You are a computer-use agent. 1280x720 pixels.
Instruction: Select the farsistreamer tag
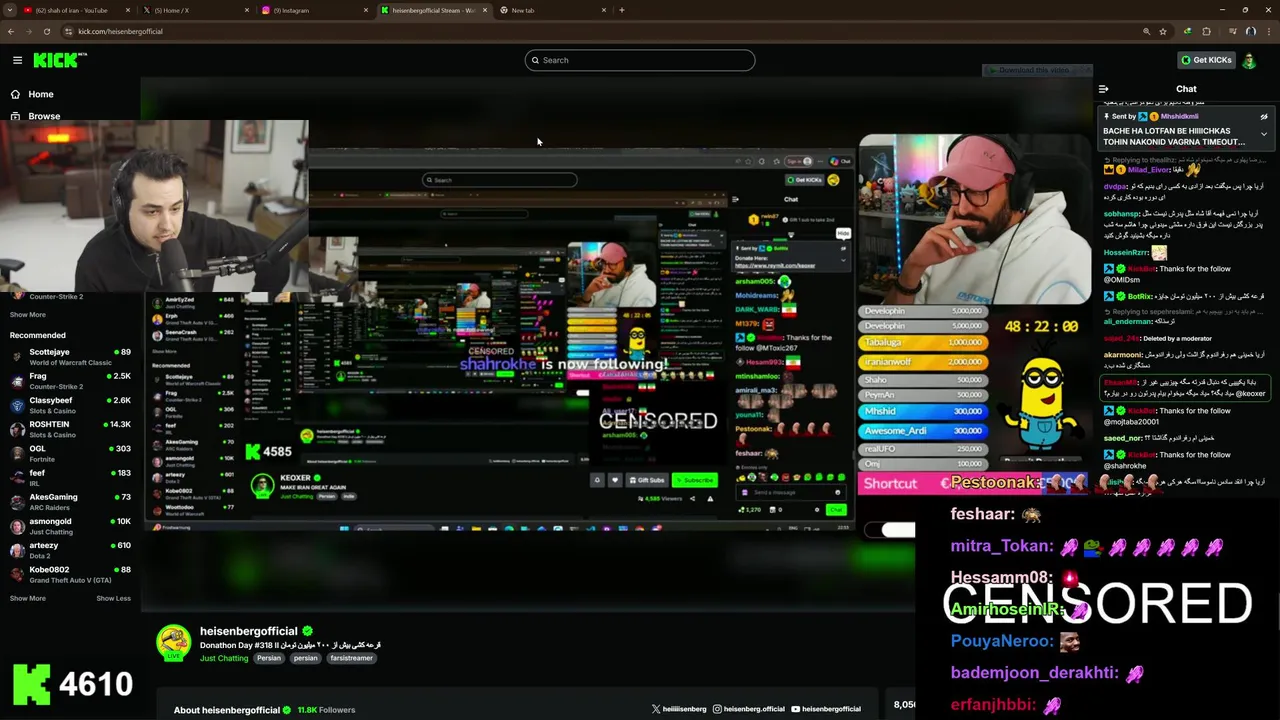point(351,658)
